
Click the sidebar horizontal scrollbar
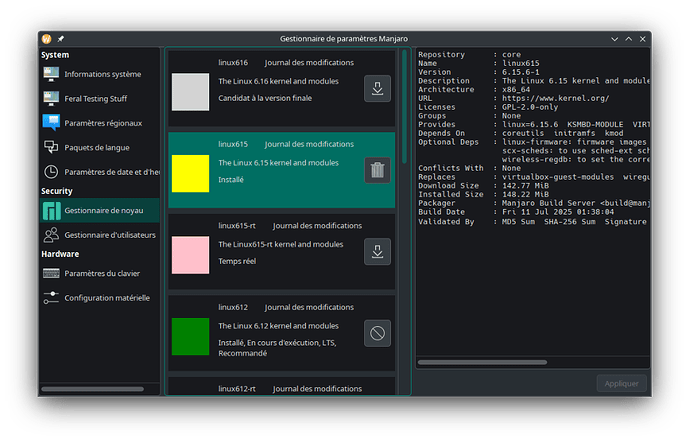92,389
